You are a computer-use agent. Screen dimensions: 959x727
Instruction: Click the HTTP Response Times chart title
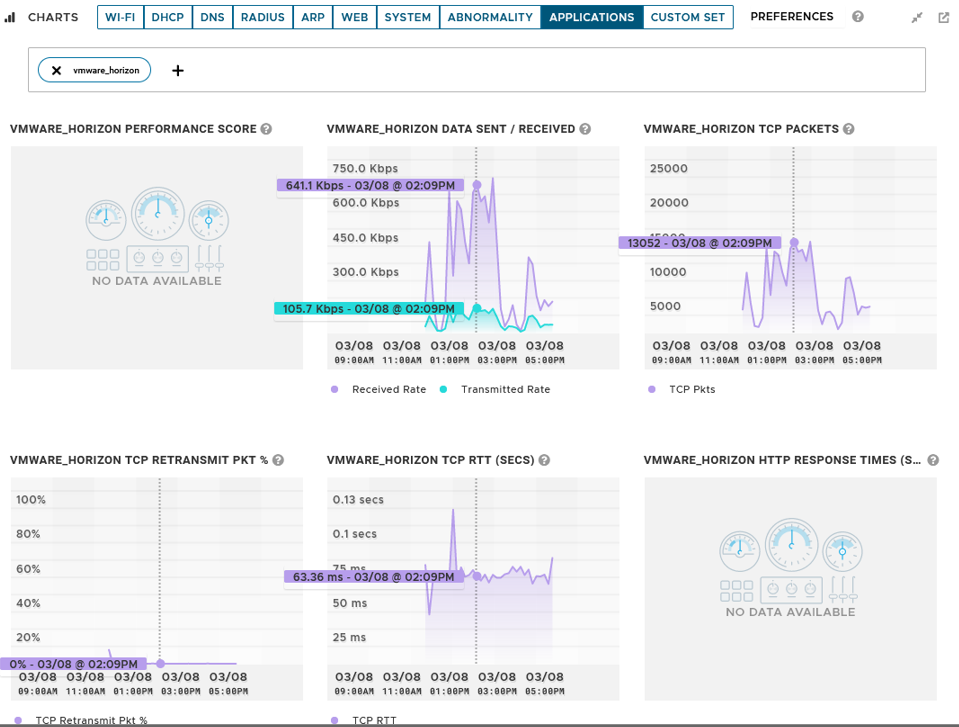click(x=782, y=460)
